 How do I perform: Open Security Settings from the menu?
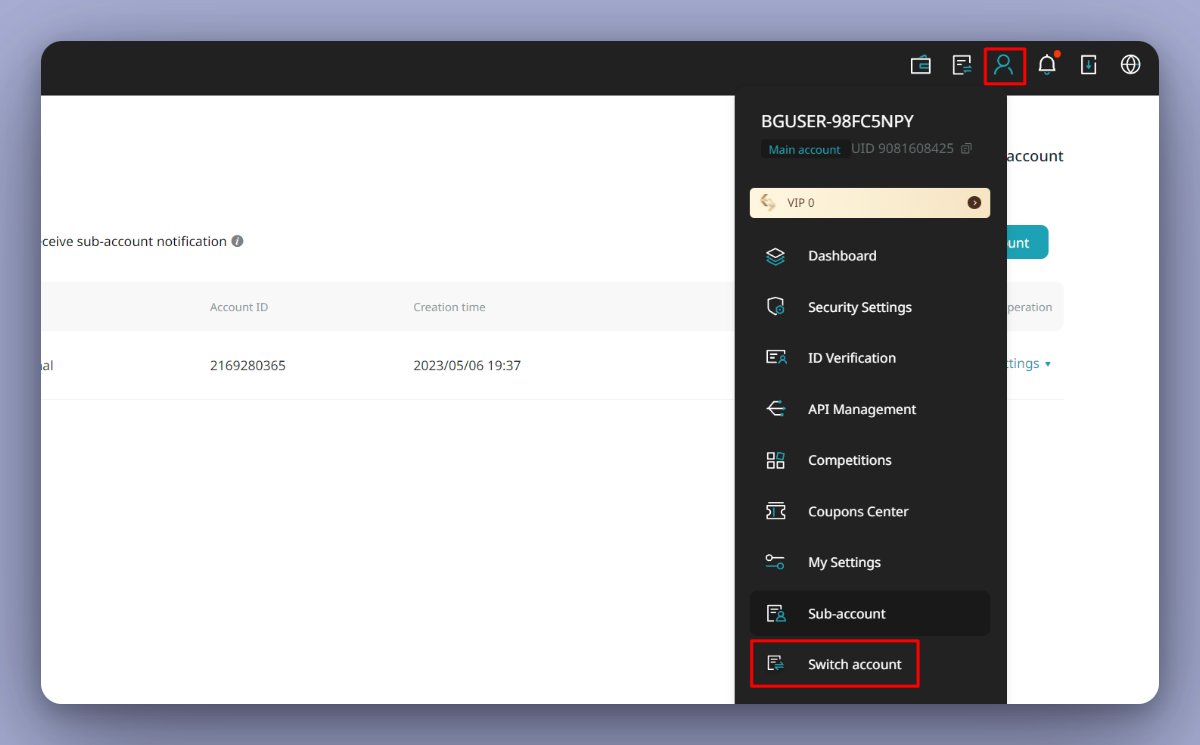coord(859,307)
